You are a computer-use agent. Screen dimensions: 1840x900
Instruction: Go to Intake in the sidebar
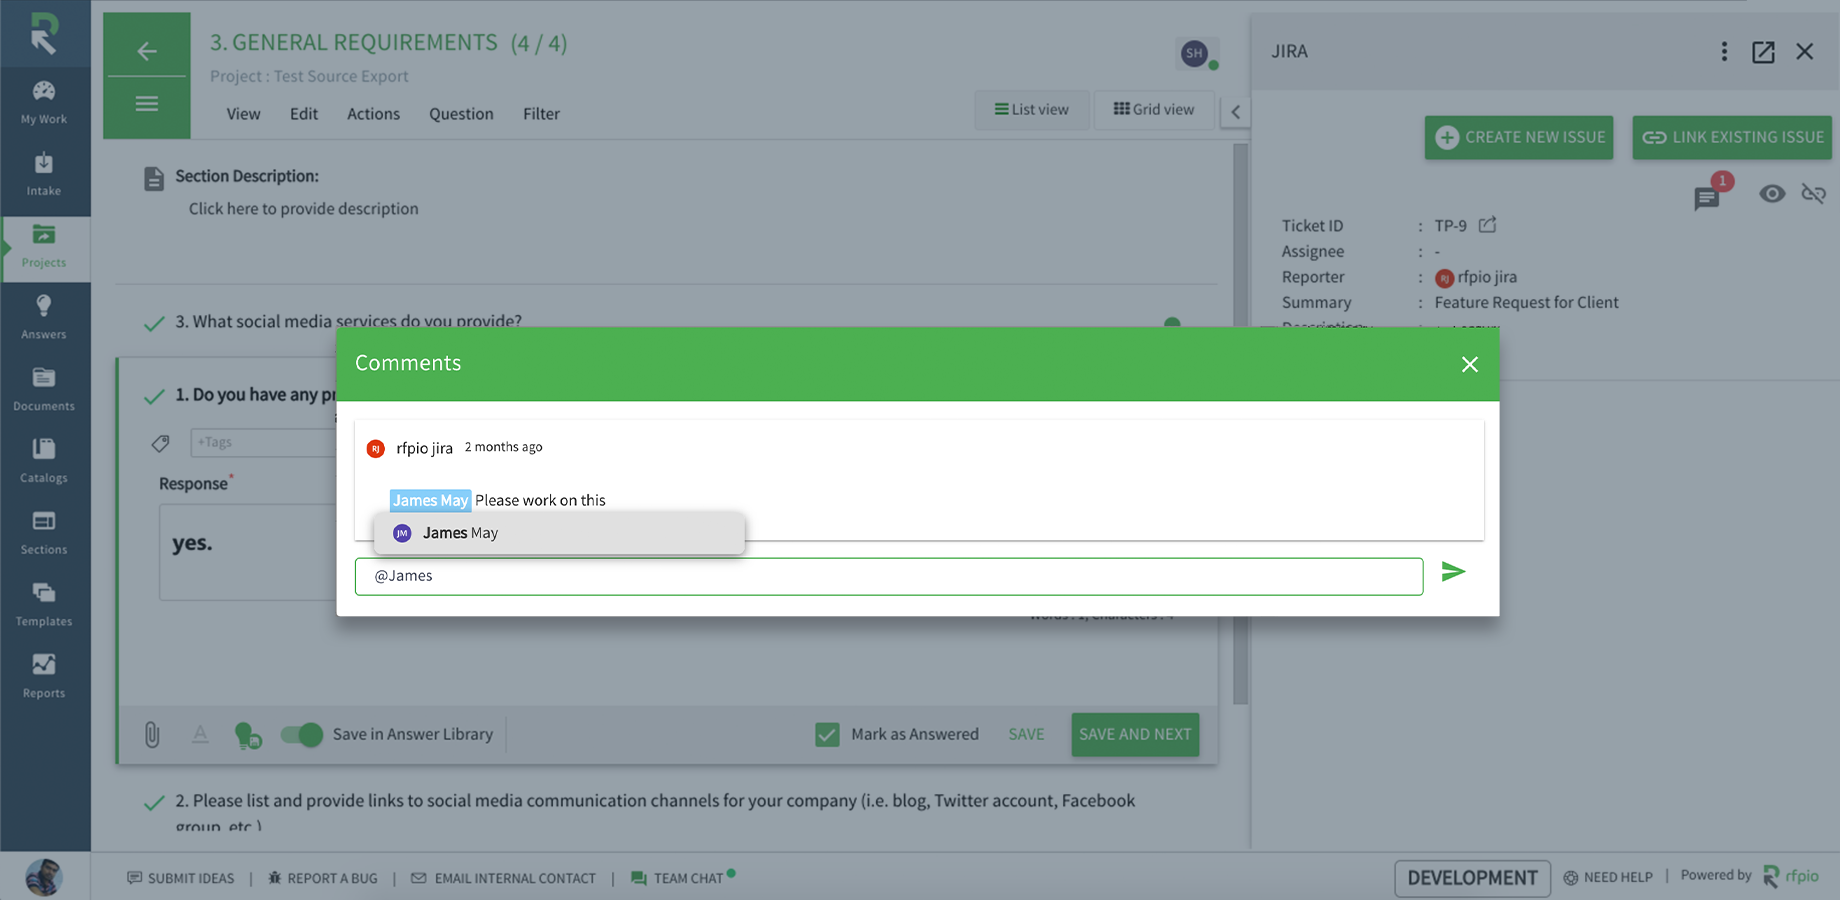44,175
